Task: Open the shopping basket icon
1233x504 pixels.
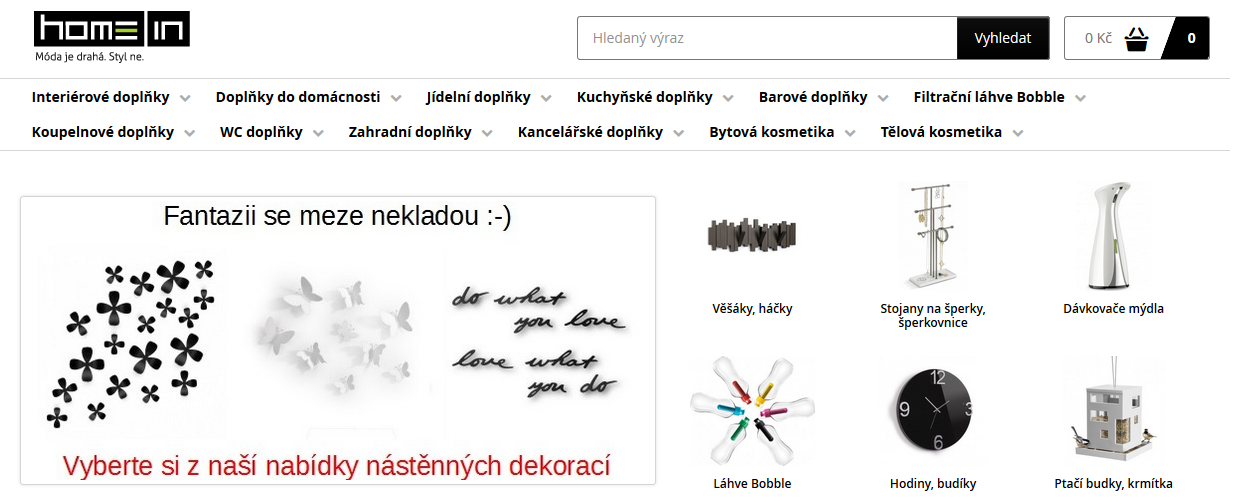Action: coord(1136,39)
